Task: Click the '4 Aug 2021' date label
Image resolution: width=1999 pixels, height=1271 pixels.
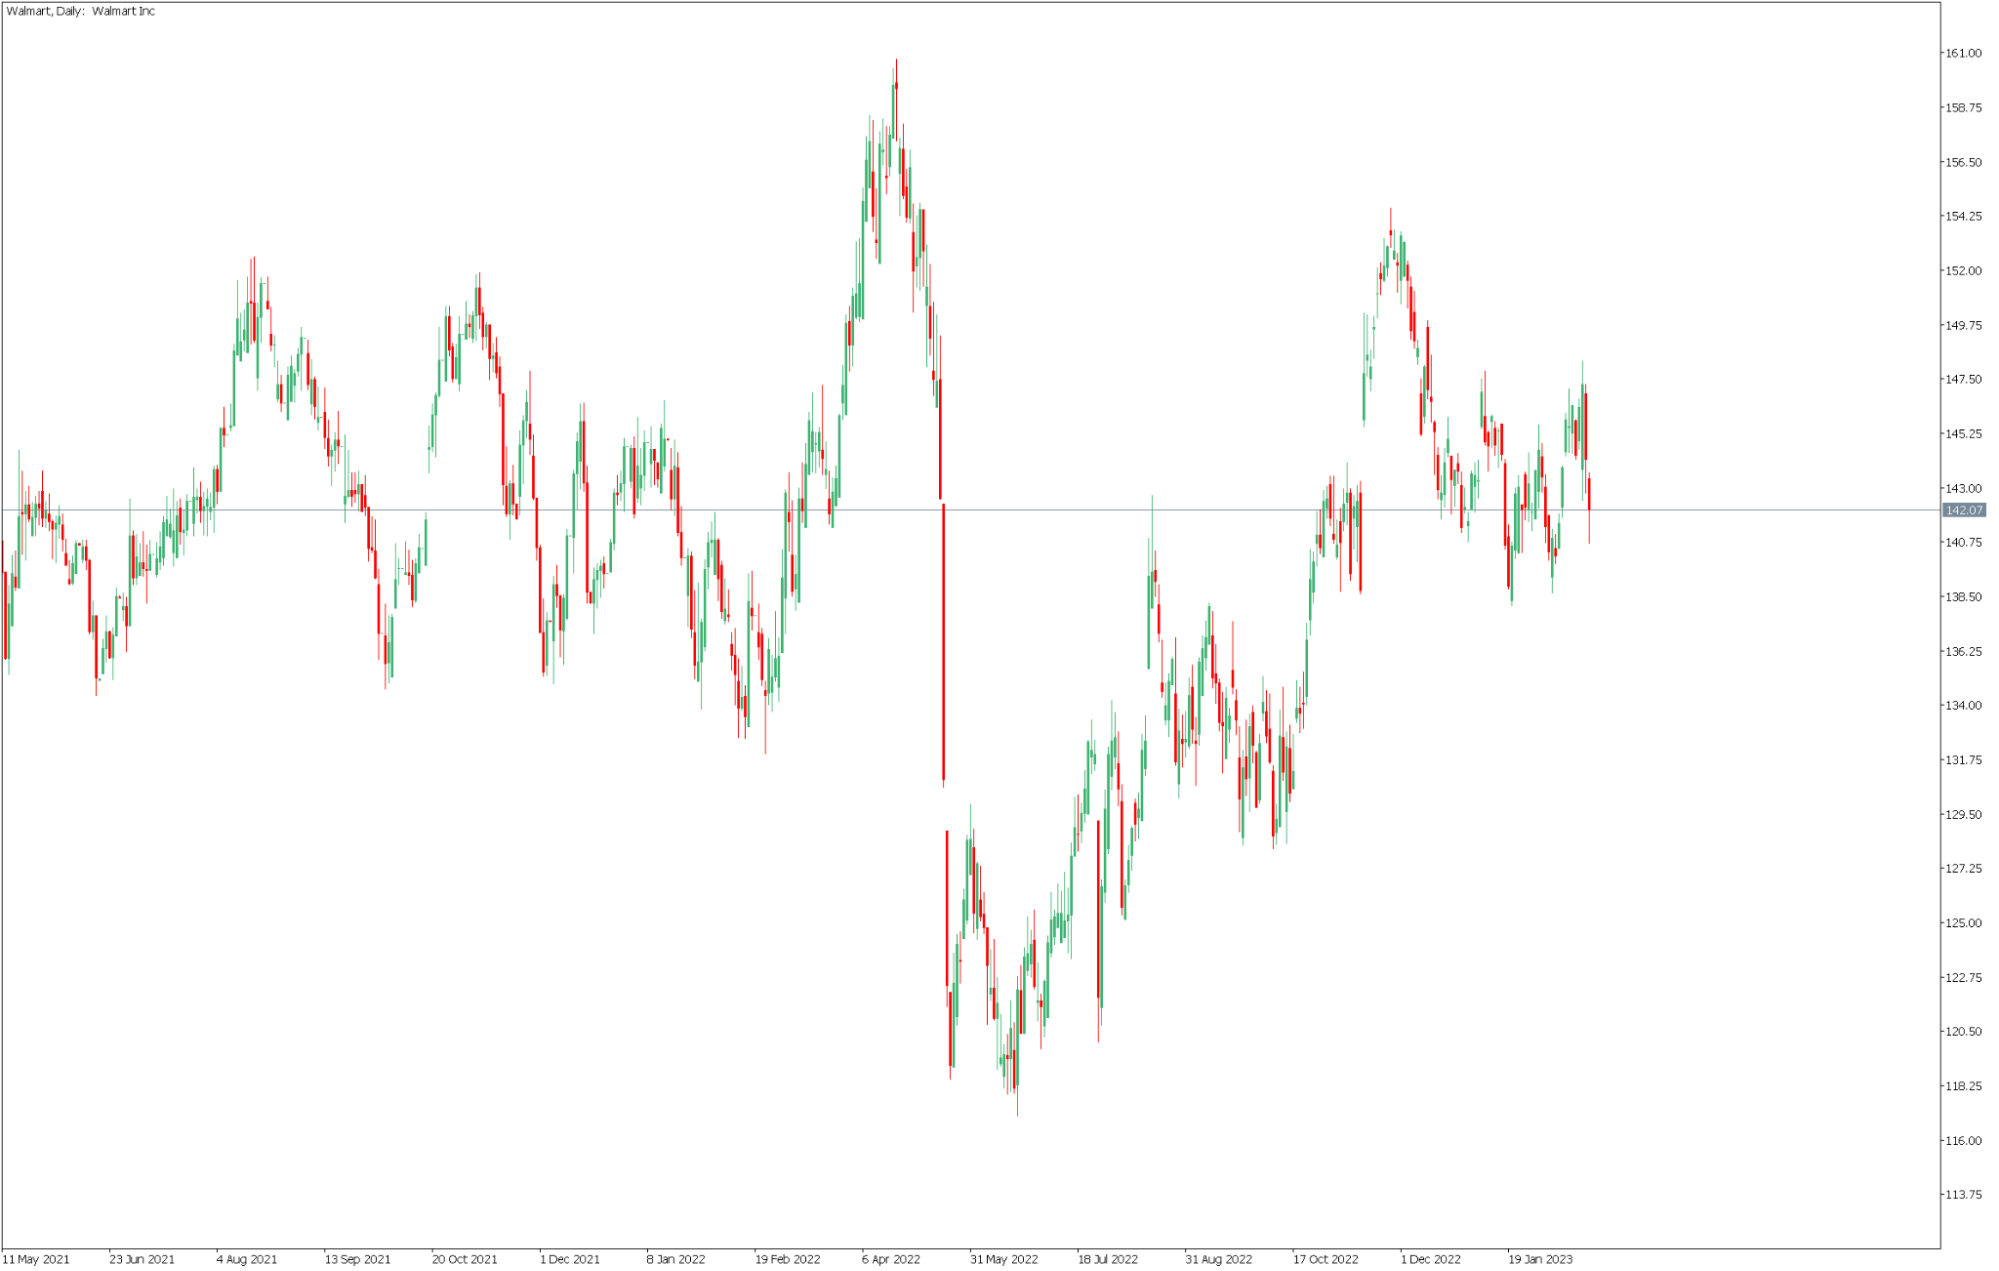Action: pyautogui.click(x=247, y=1259)
